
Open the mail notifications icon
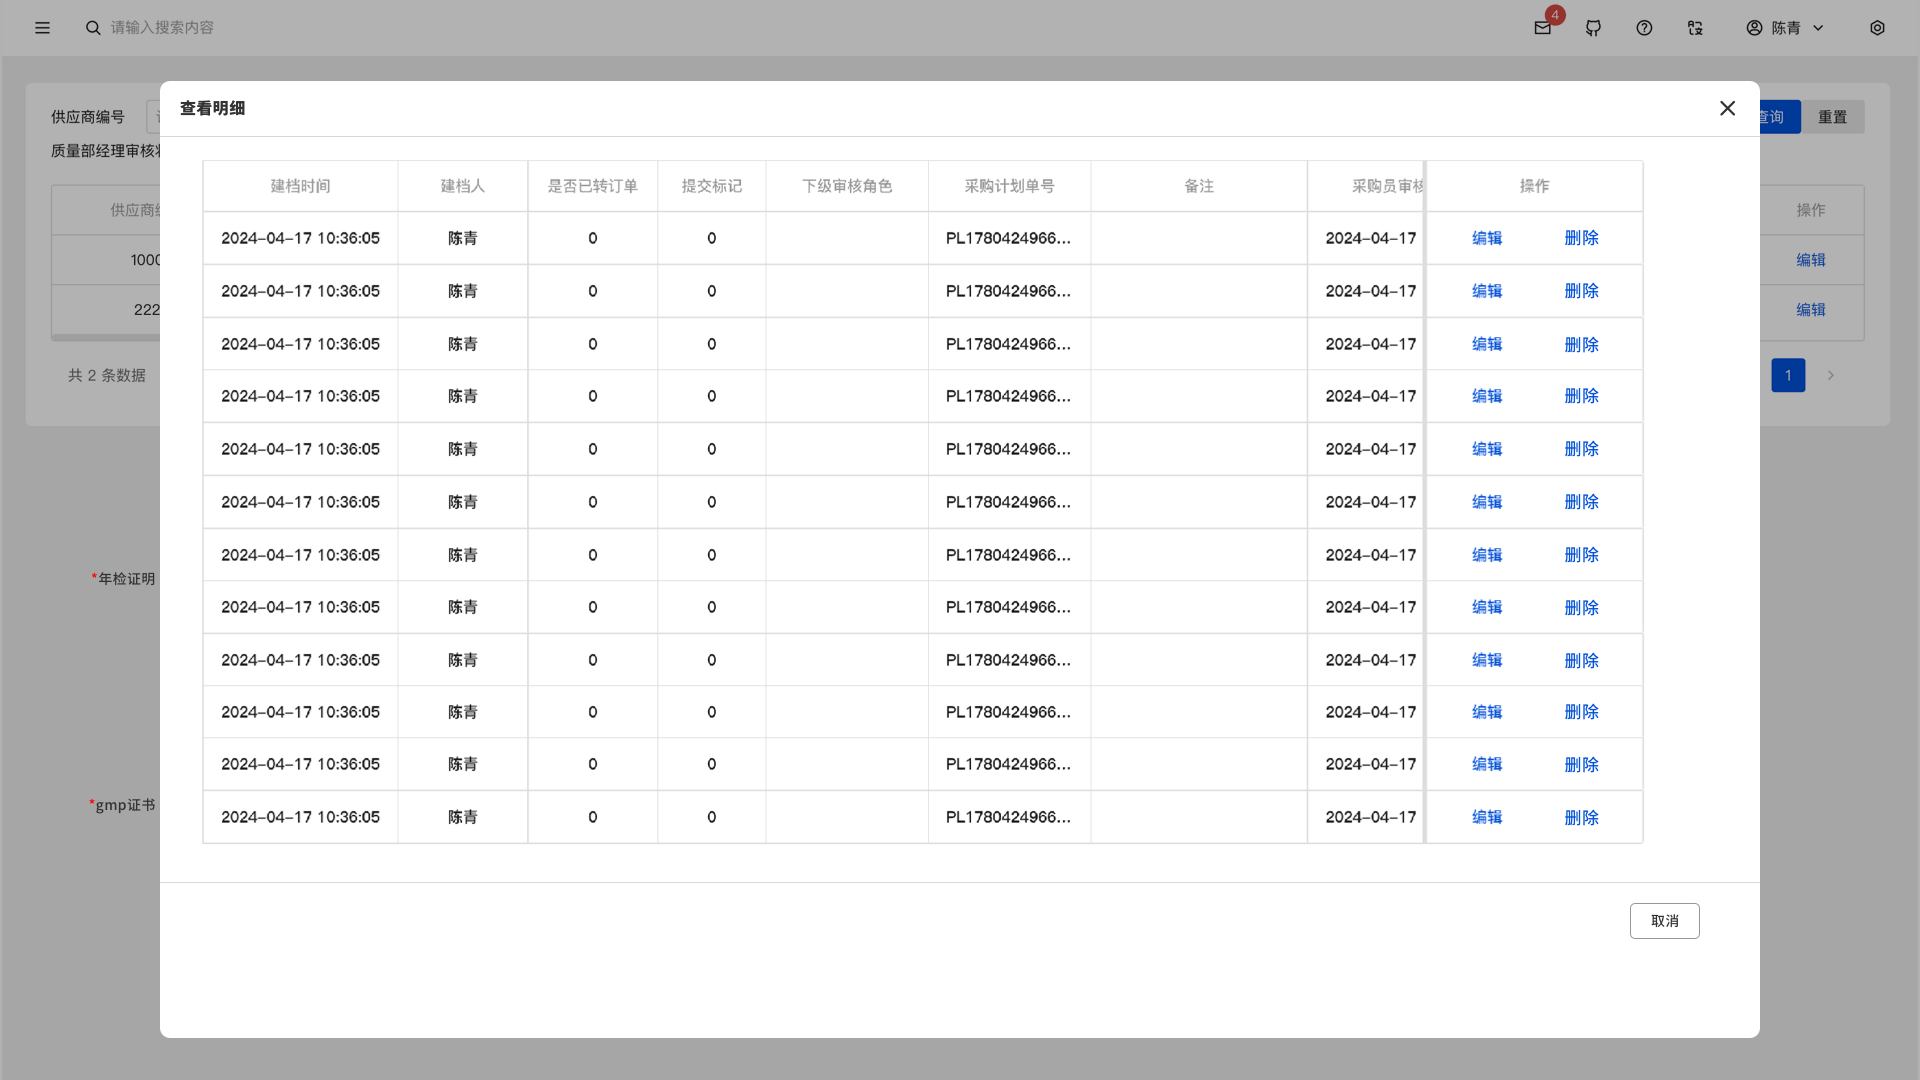pyautogui.click(x=1542, y=28)
